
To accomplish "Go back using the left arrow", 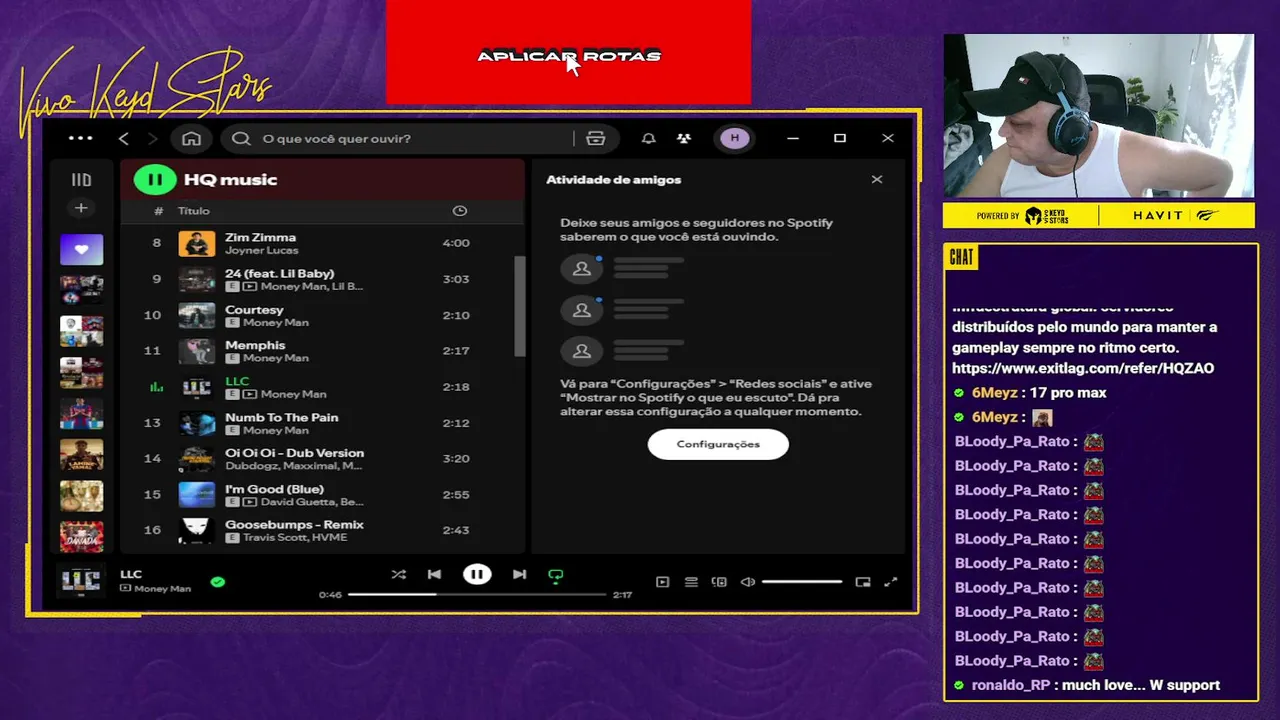I will 124,138.
